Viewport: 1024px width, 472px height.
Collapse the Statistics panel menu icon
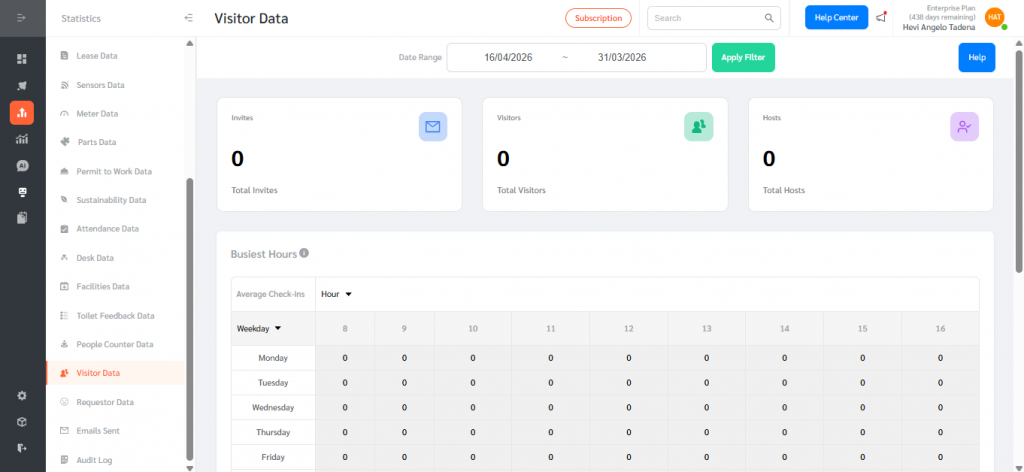[189, 18]
